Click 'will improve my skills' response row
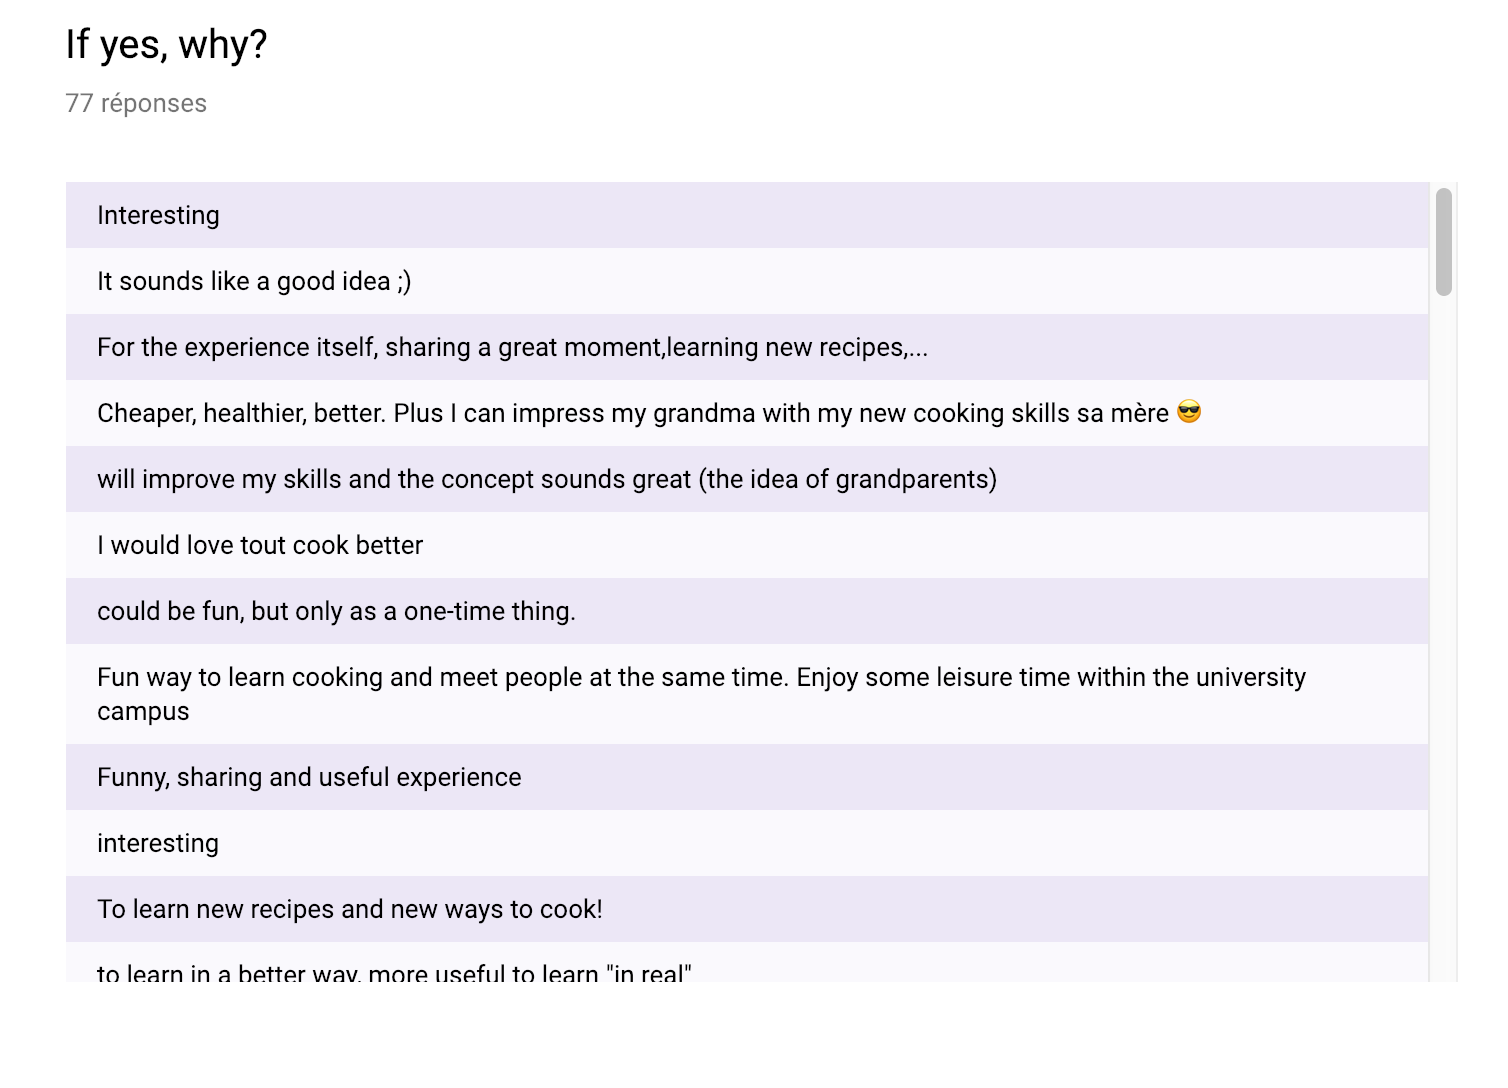Image resolution: width=1508 pixels, height=1088 pixels. coord(747,479)
